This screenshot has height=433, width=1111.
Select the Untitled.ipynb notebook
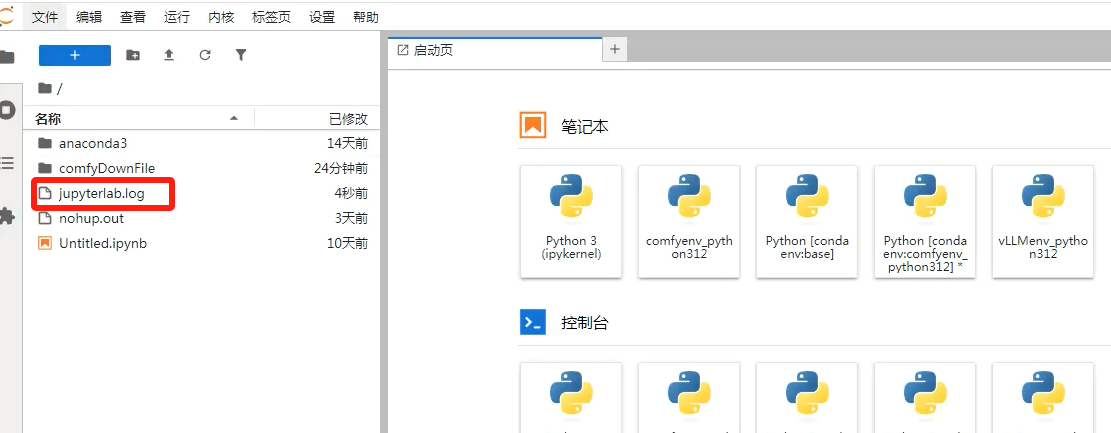(x=203, y=243)
